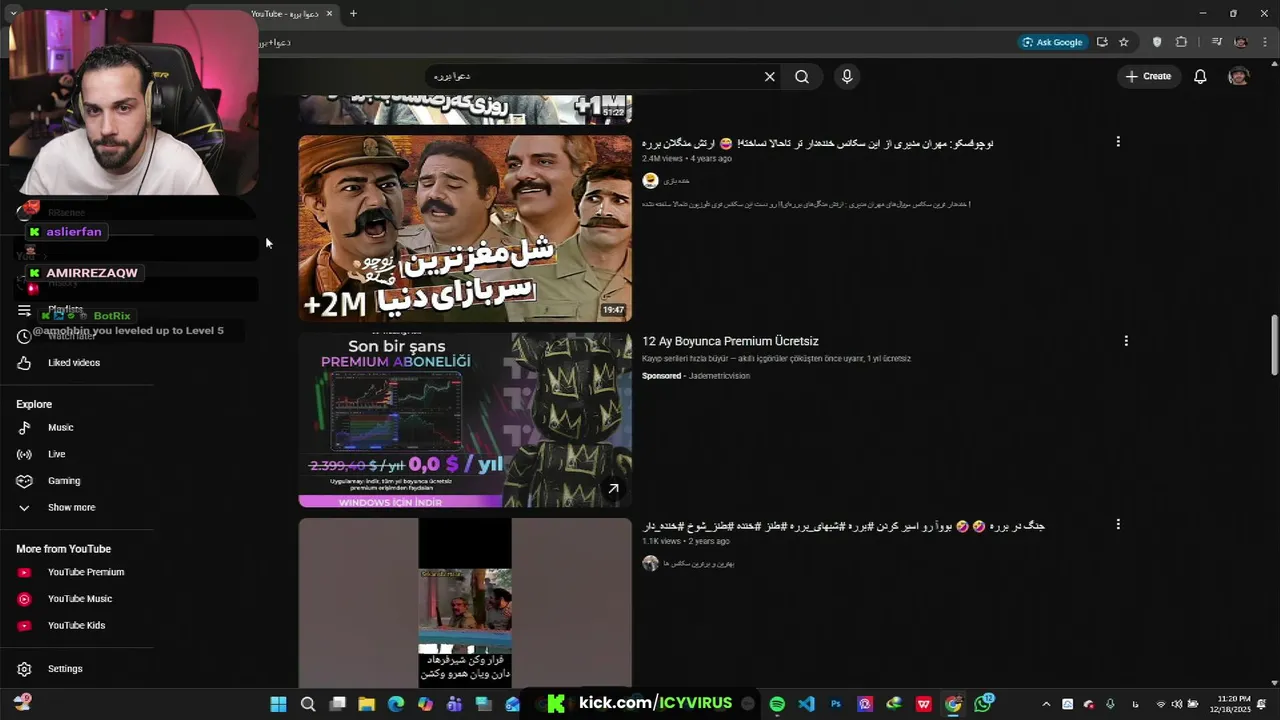Open the 2.4M views video title
This screenshot has width=1280, height=720.
pyautogui.click(x=818, y=143)
